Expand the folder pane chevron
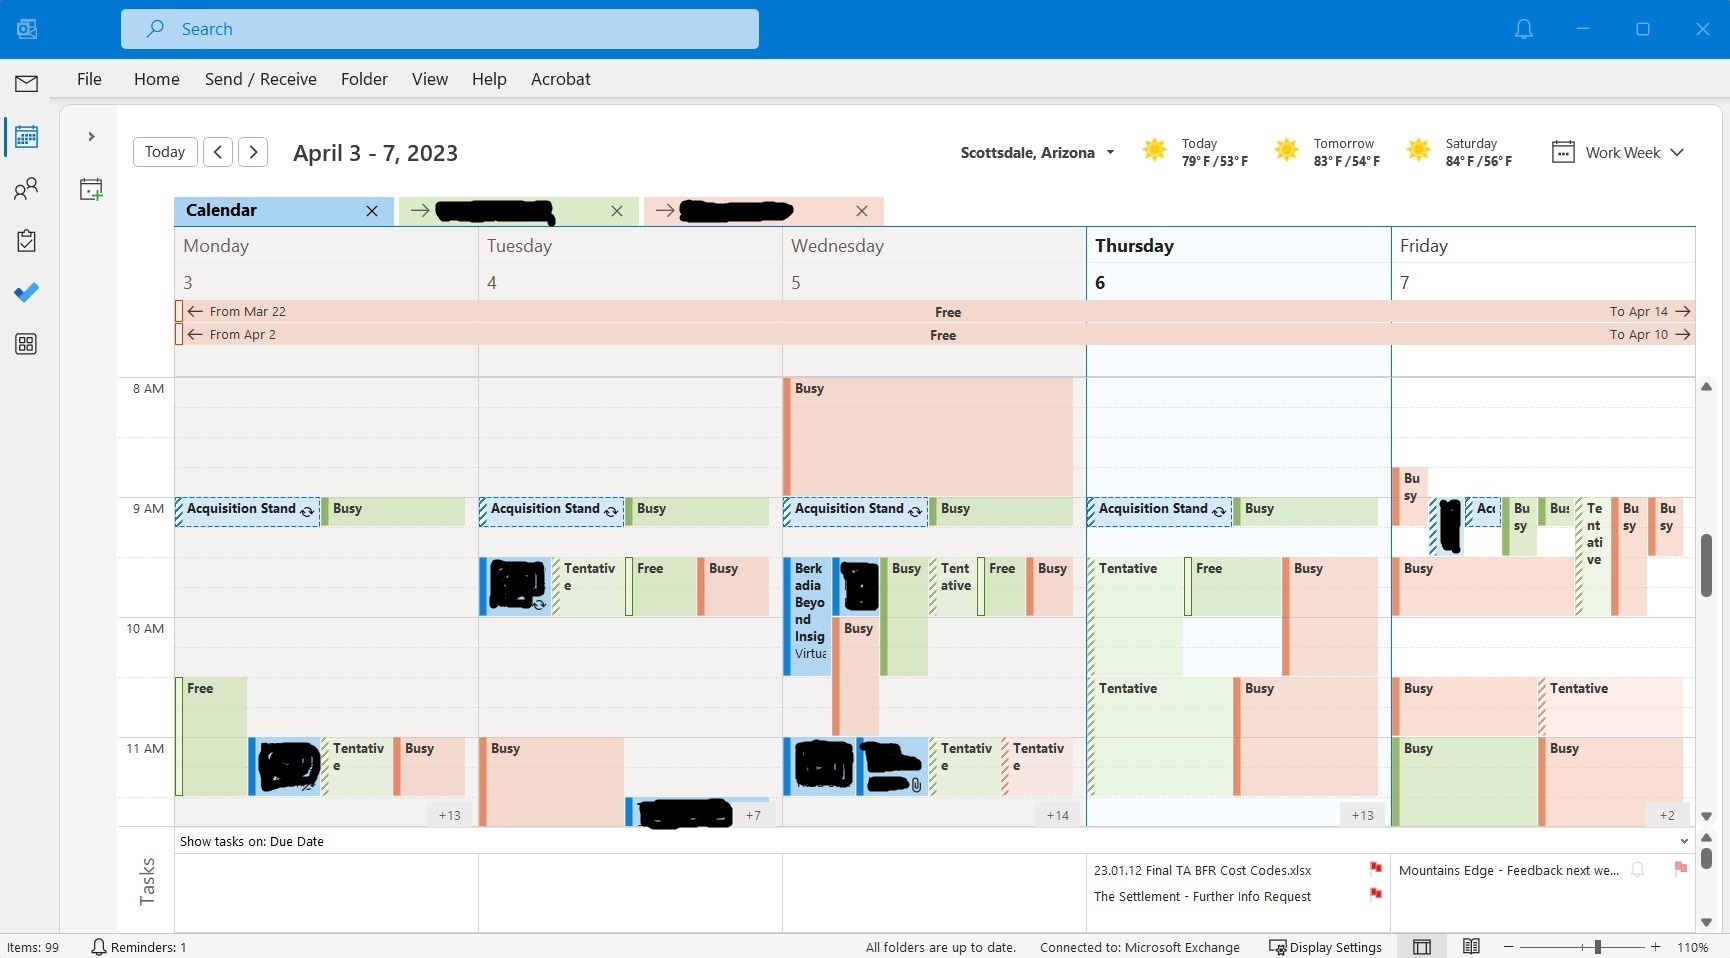The height and width of the screenshot is (958, 1730). pyautogui.click(x=91, y=137)
